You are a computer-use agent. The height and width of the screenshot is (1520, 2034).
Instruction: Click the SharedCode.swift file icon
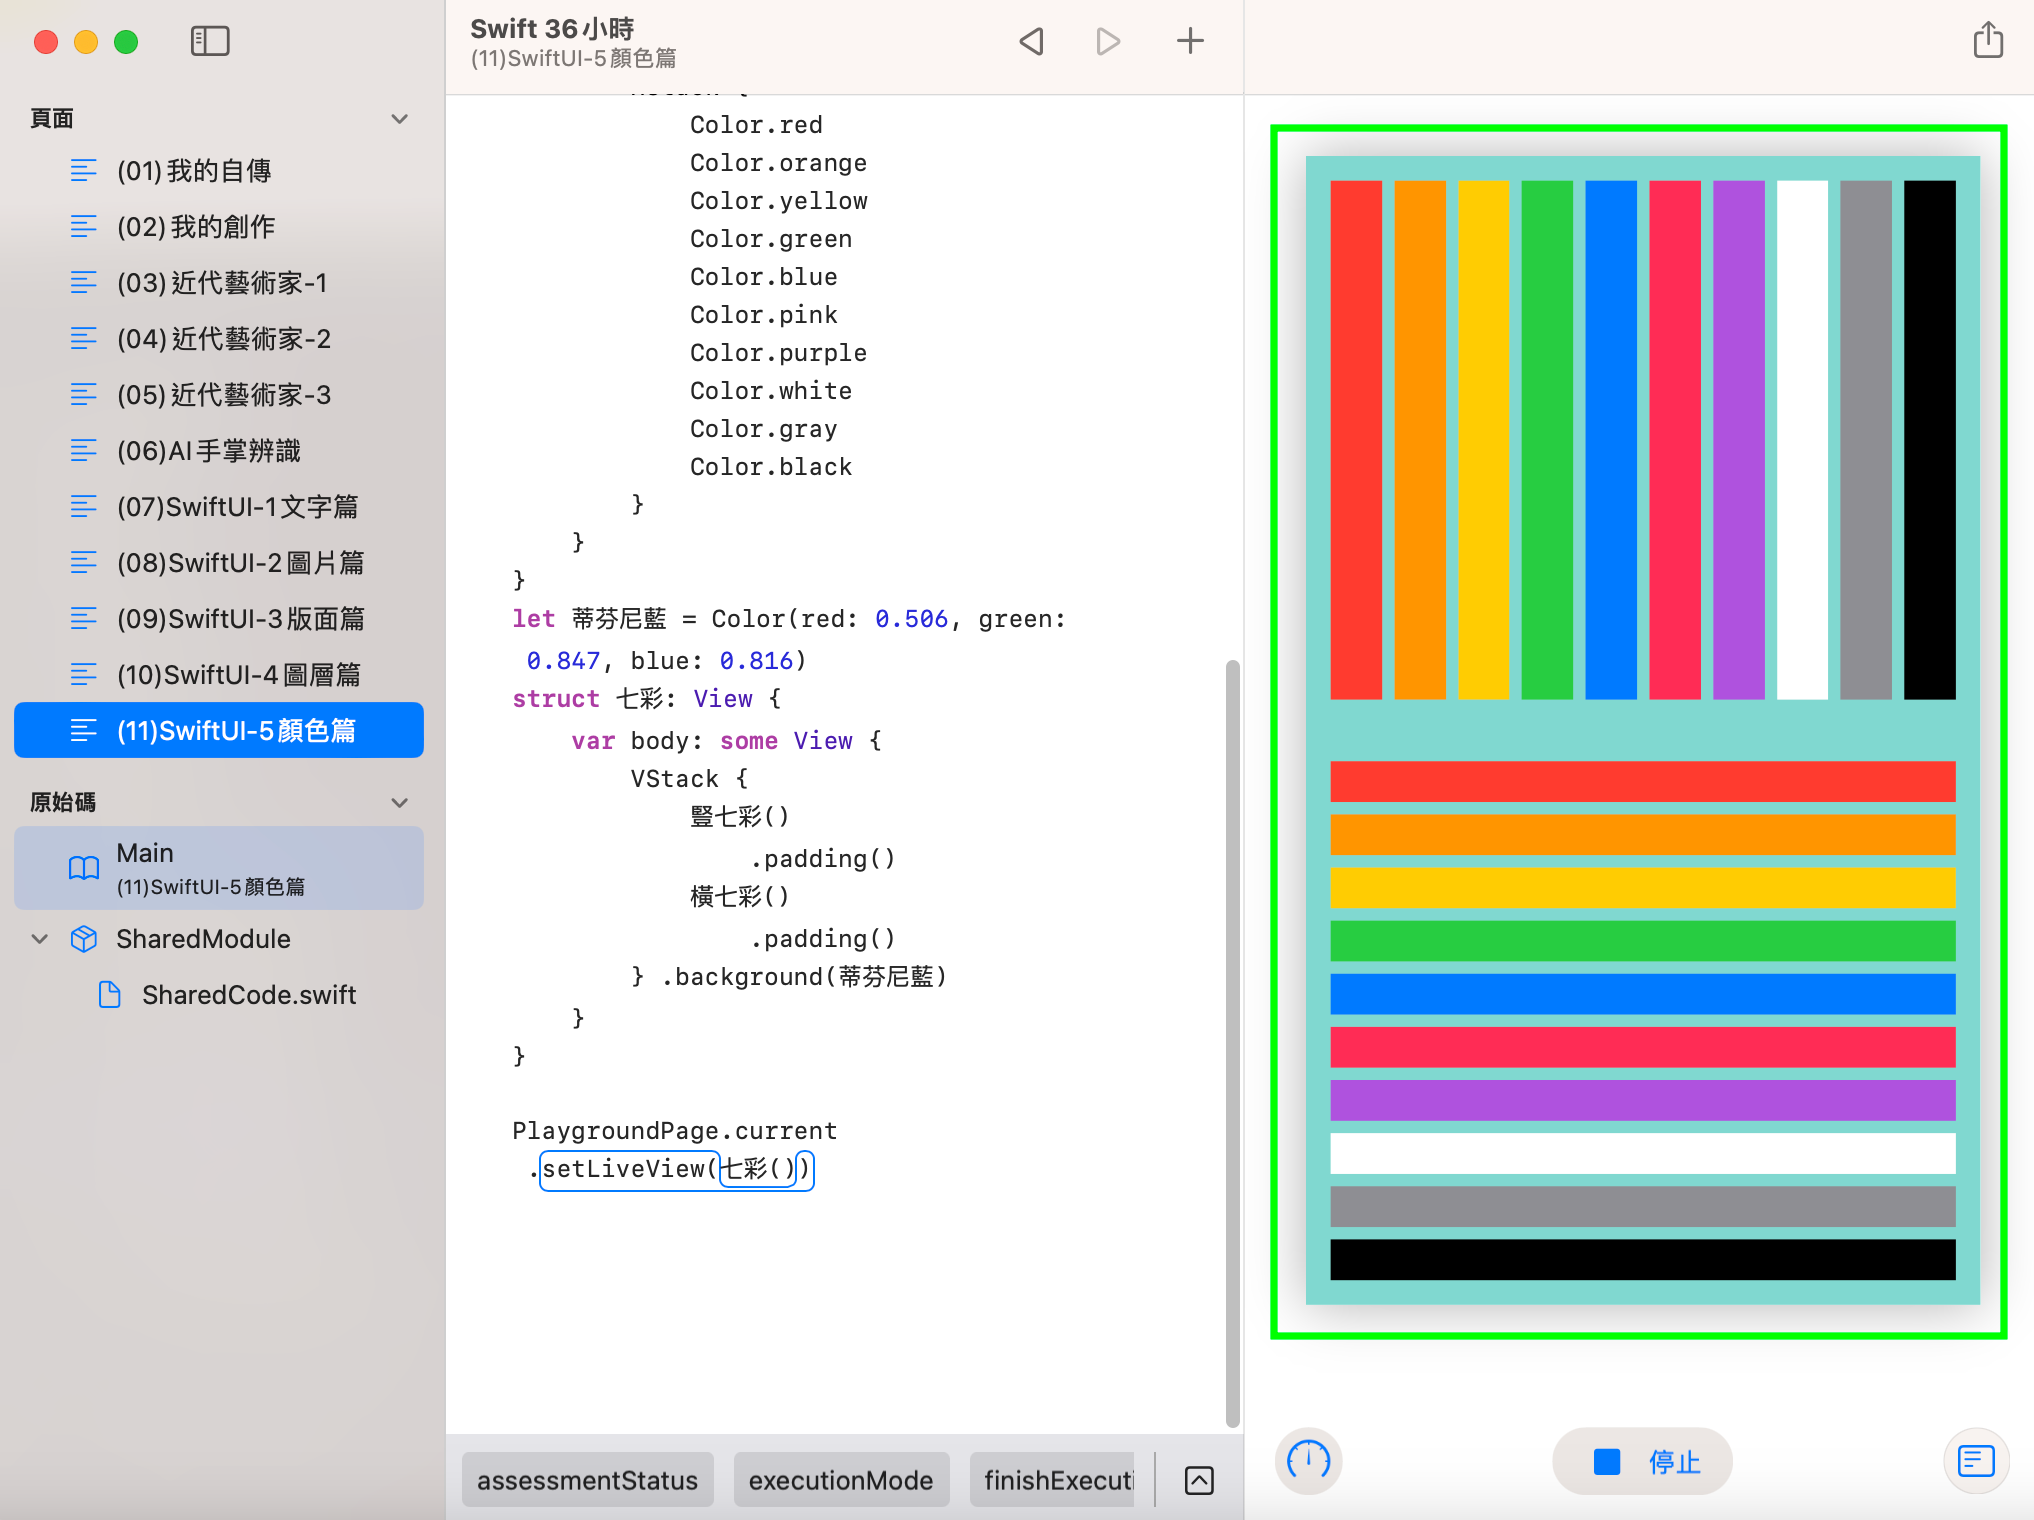pos(110,995)
